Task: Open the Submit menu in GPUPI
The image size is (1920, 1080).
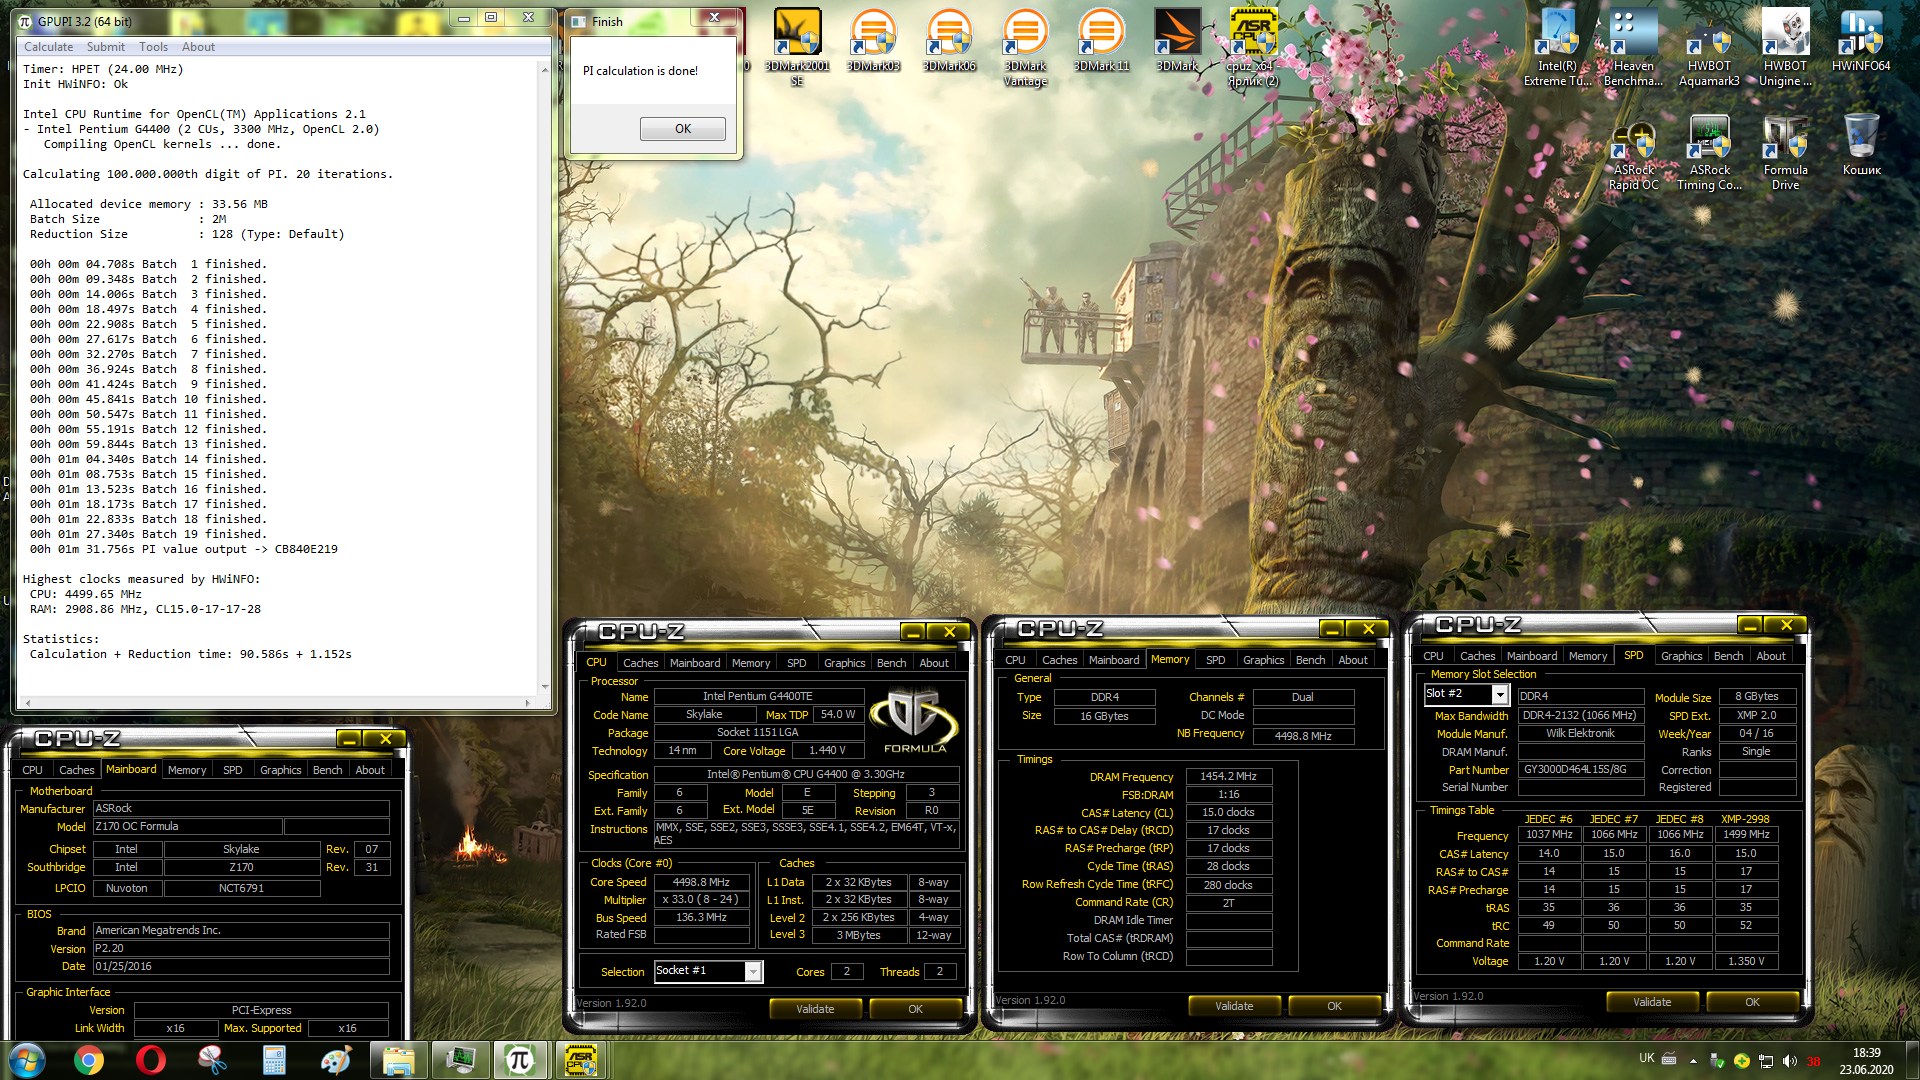Action: 105,47
